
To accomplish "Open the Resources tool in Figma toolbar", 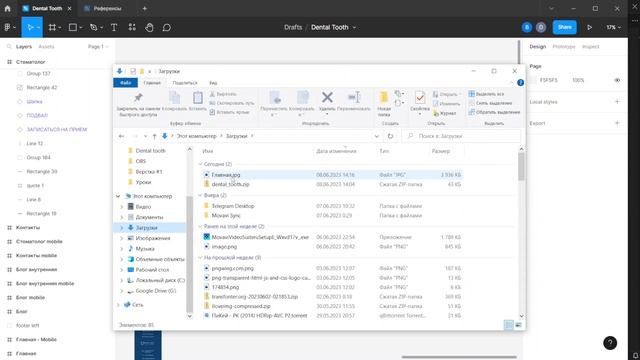I will [132, 27].
